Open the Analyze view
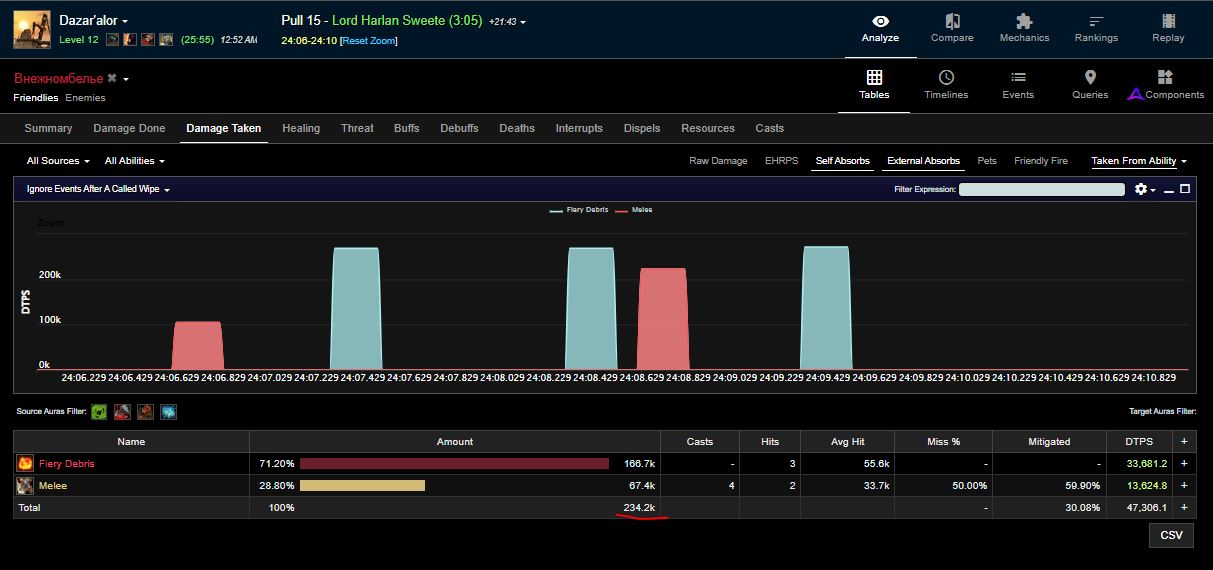Image resolution: width=1213 pixels, height=570 pixels. pos(880,28)
